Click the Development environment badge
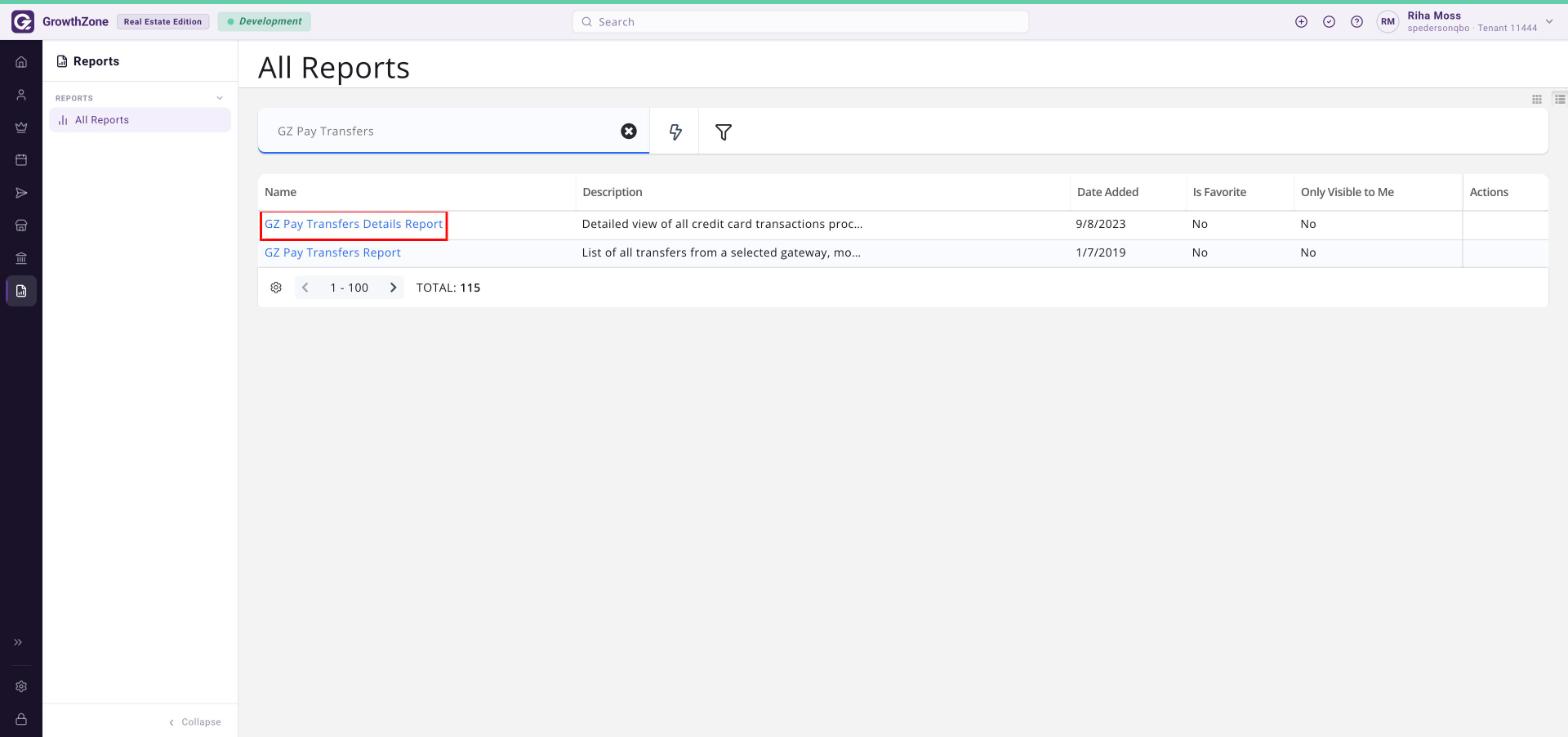The image size is (1568, 737). click(x=264, y=21)
